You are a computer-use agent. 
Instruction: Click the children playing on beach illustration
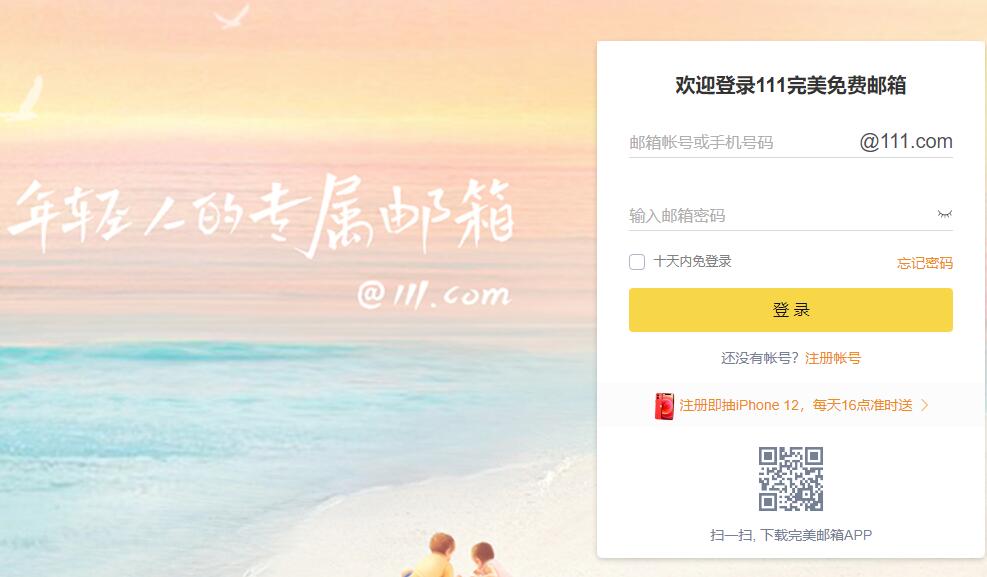[461, 555]
